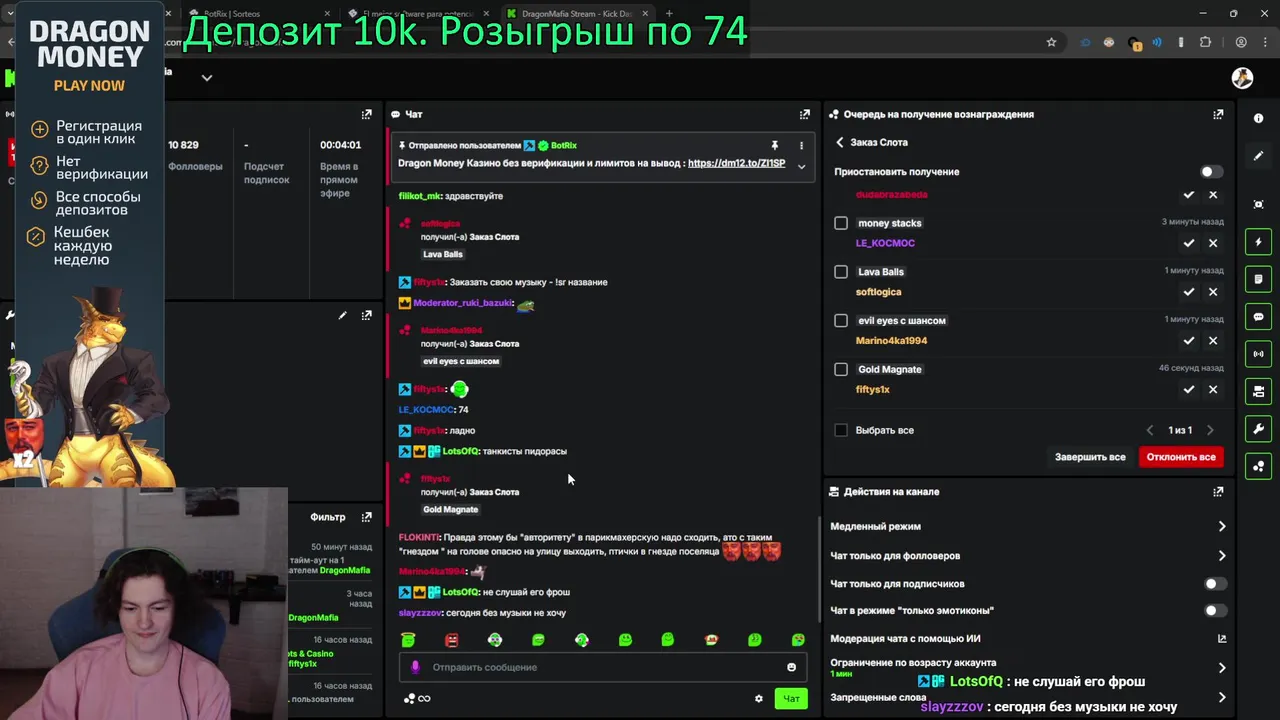
Task: Approve Lava Balls request from softlogica
Action: [1189, 292]
